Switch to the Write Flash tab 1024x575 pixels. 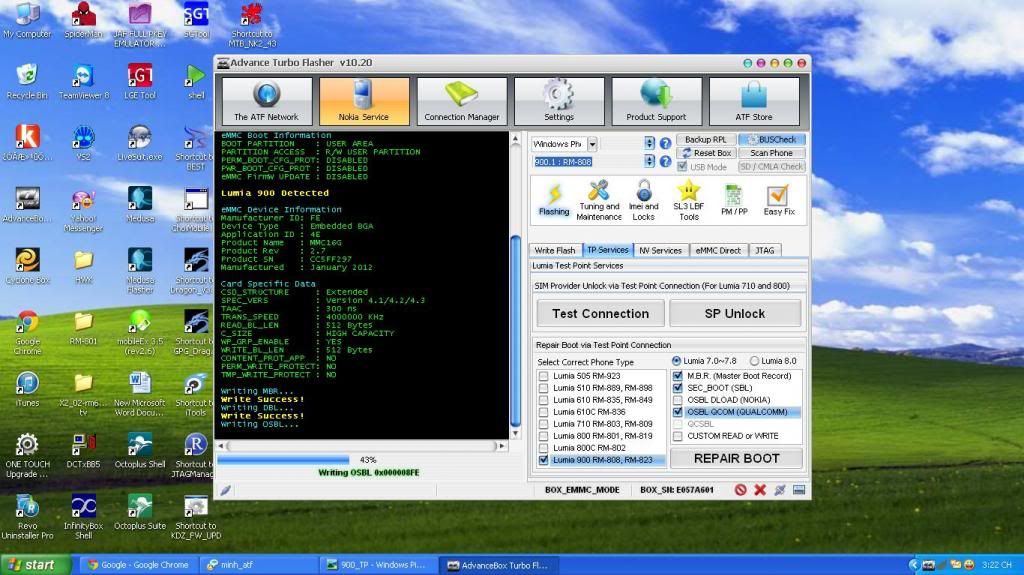click(554, 250)
